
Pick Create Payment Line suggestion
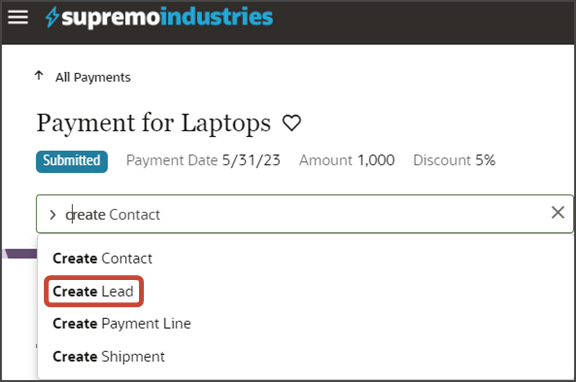click(122, 324)
